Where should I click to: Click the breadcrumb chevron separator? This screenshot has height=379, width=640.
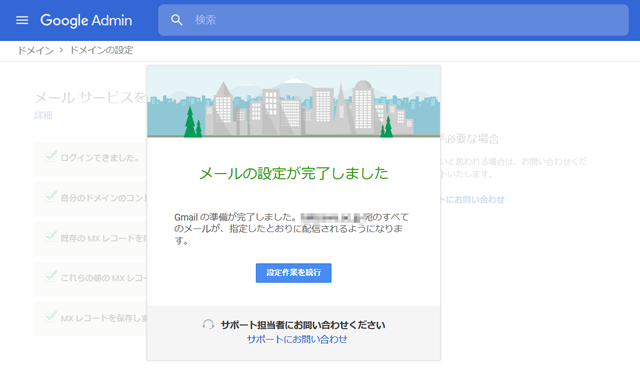tap(62, 50)
